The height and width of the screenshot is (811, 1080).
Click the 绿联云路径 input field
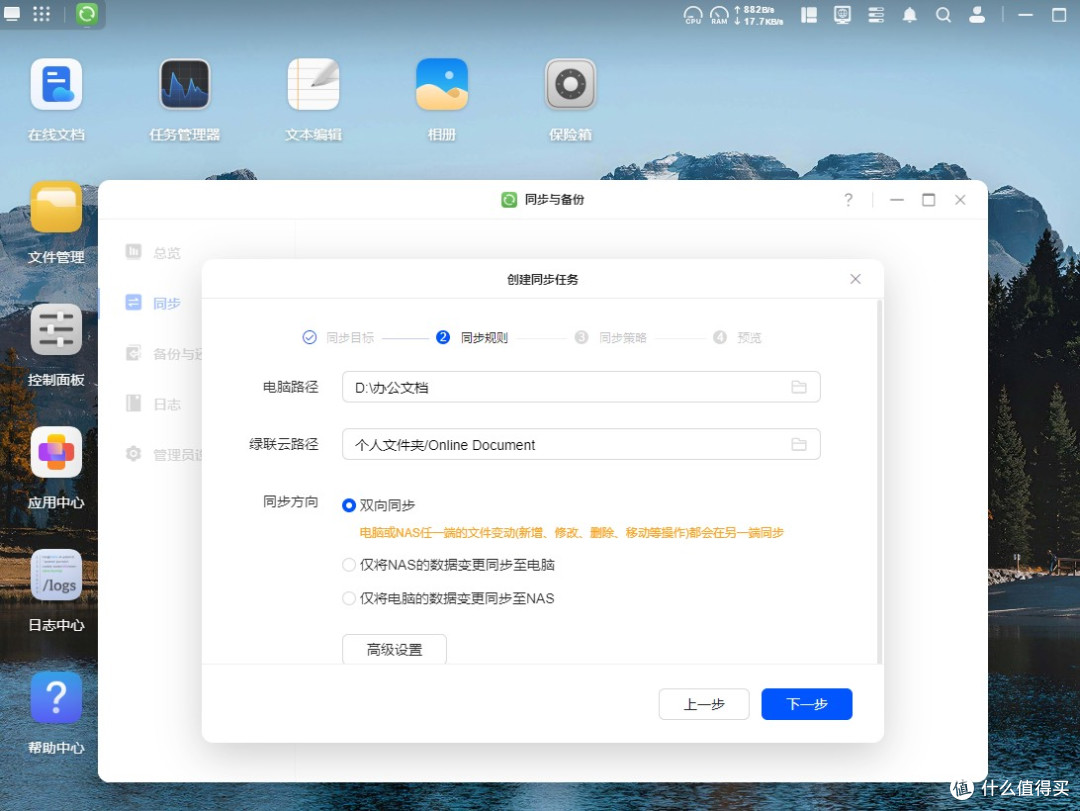click(581, 444)
